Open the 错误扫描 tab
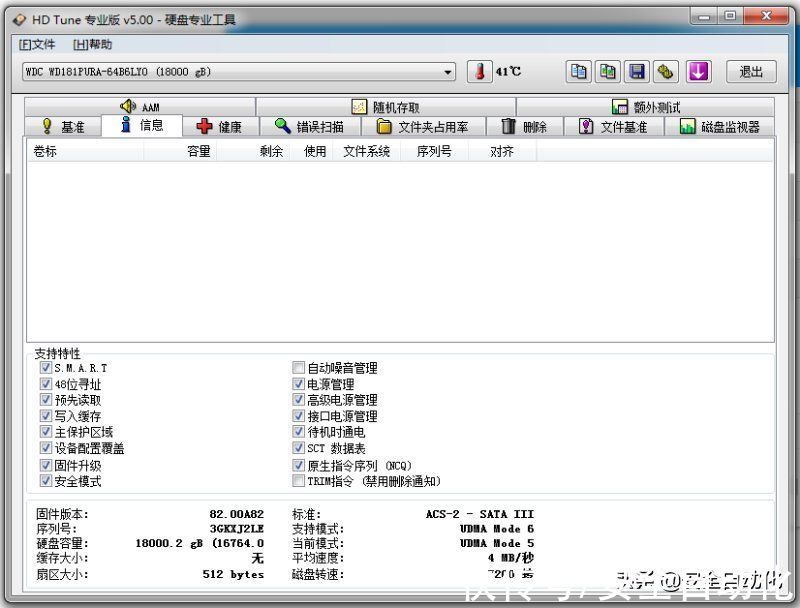This screenshot has height=608, width=800. coord(310,126)
